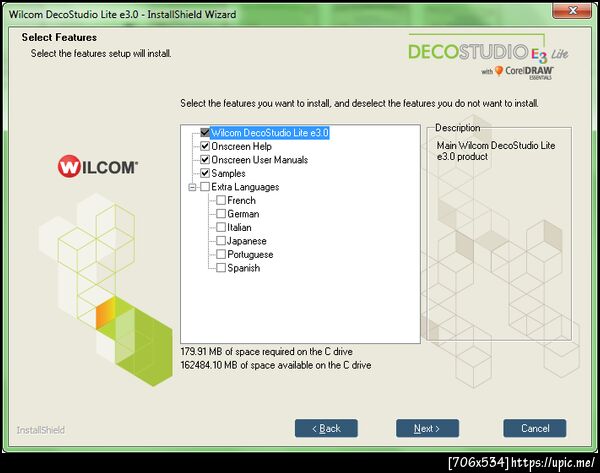Enable the Extra Languages checkbox
Image resolution: width=600 pixels, height=473 pixels.
tap(205, 187)
